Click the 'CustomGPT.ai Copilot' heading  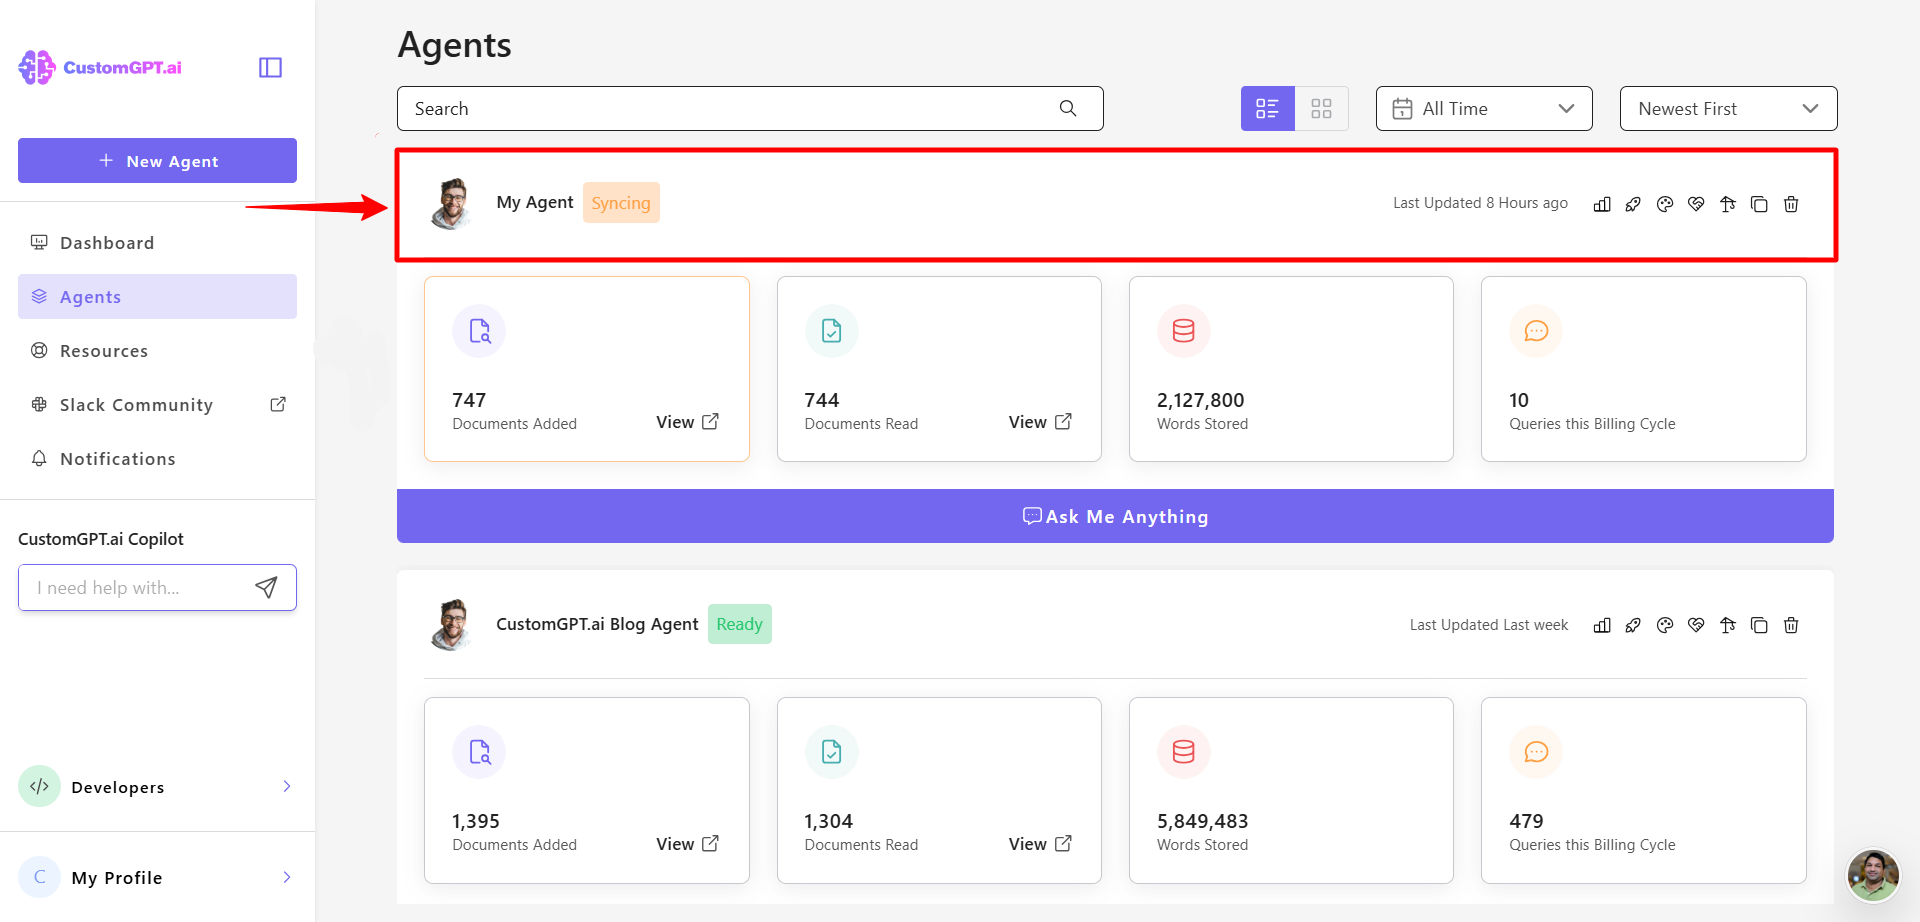click(x=101, y=539)
